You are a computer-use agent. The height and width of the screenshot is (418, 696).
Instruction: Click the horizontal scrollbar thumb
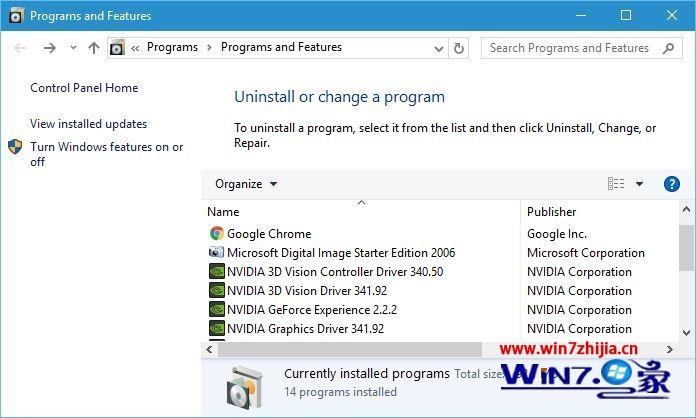pyautogui.click(x=350, y=350)
